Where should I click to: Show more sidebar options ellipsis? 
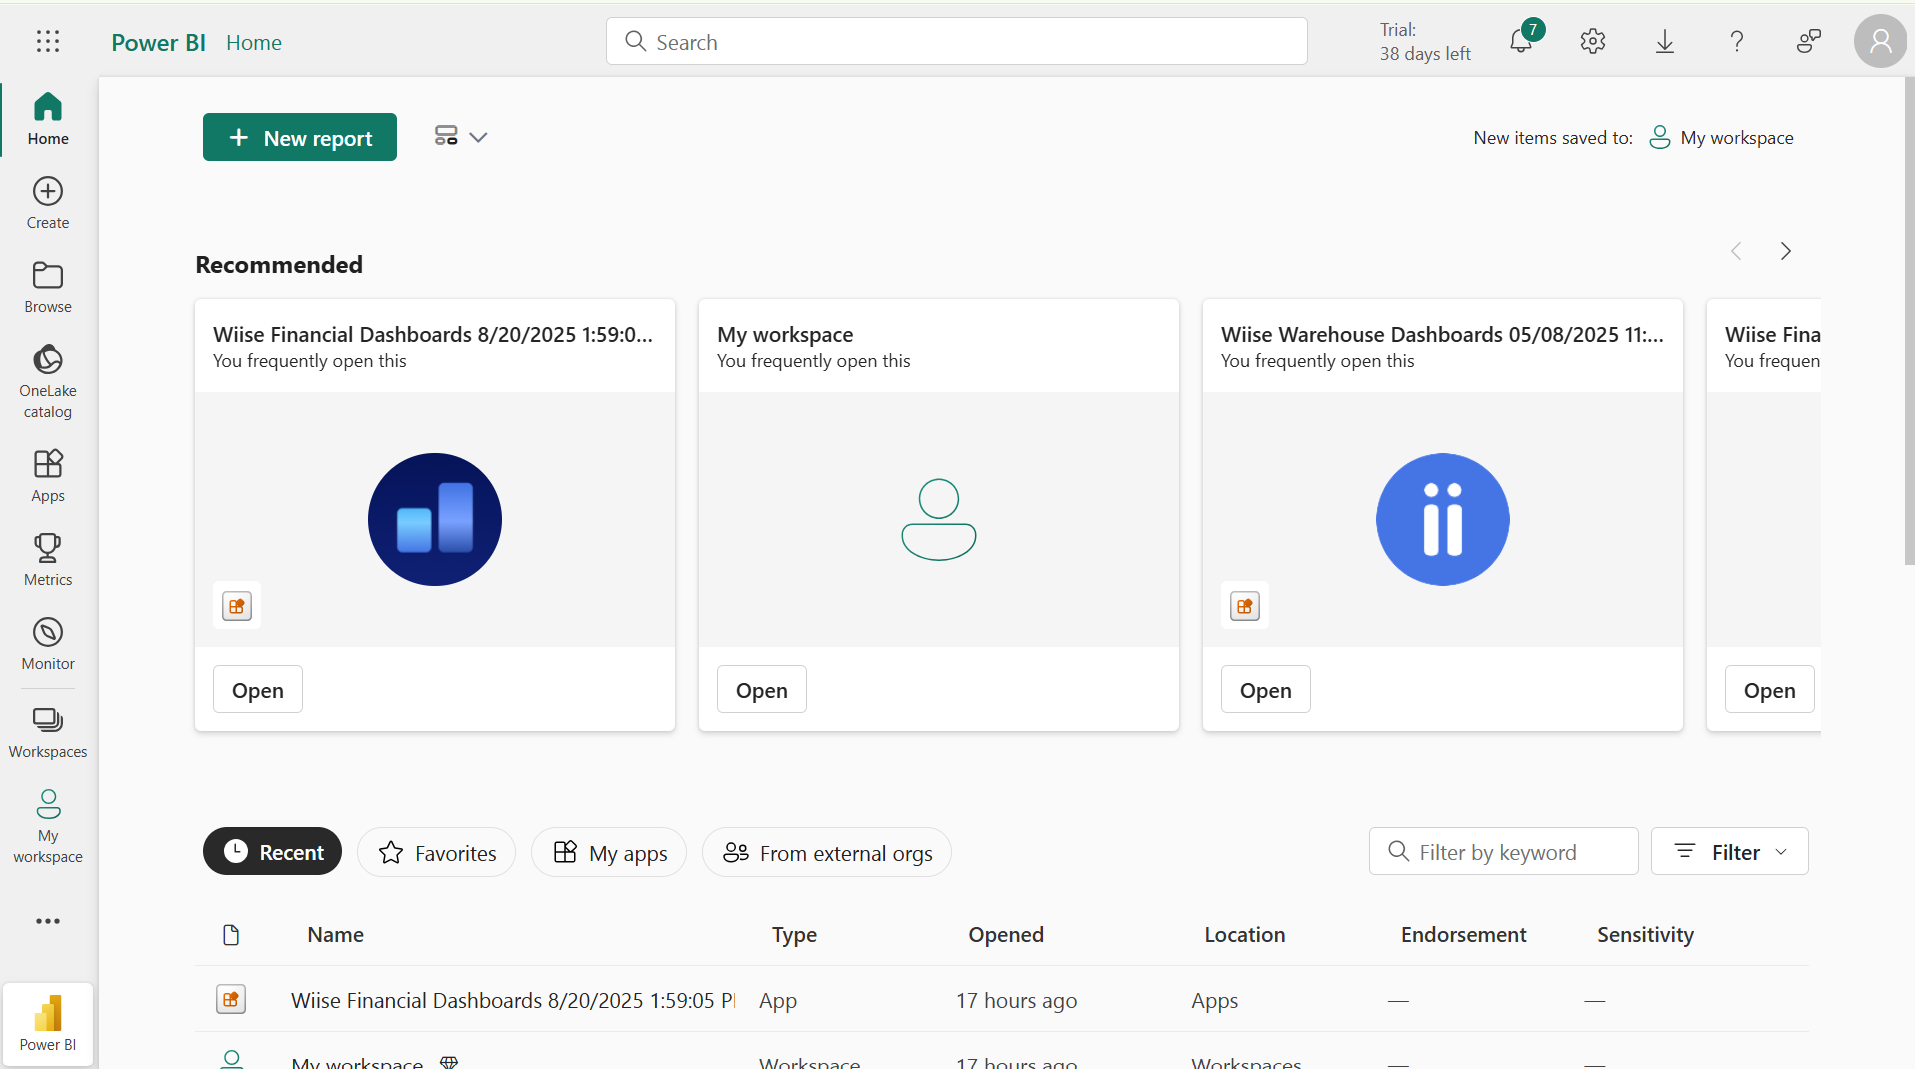click(48, 921)
